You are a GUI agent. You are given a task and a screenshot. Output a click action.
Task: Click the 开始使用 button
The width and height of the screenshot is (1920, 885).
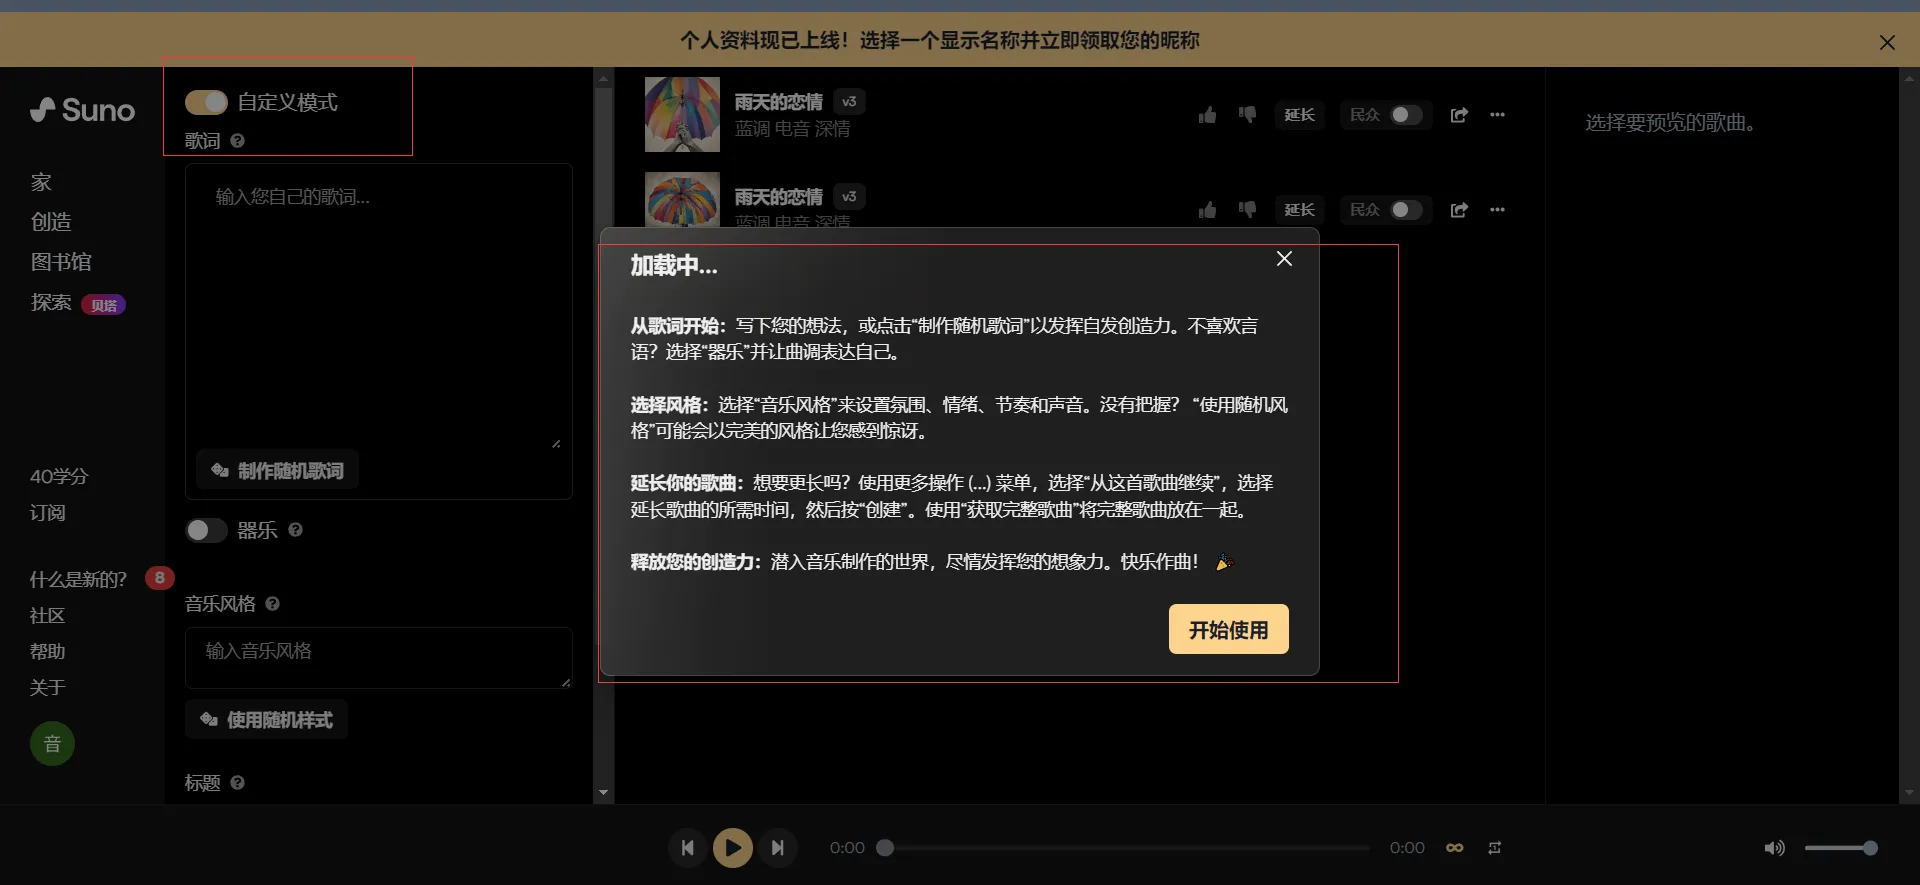coord(1228,629)
